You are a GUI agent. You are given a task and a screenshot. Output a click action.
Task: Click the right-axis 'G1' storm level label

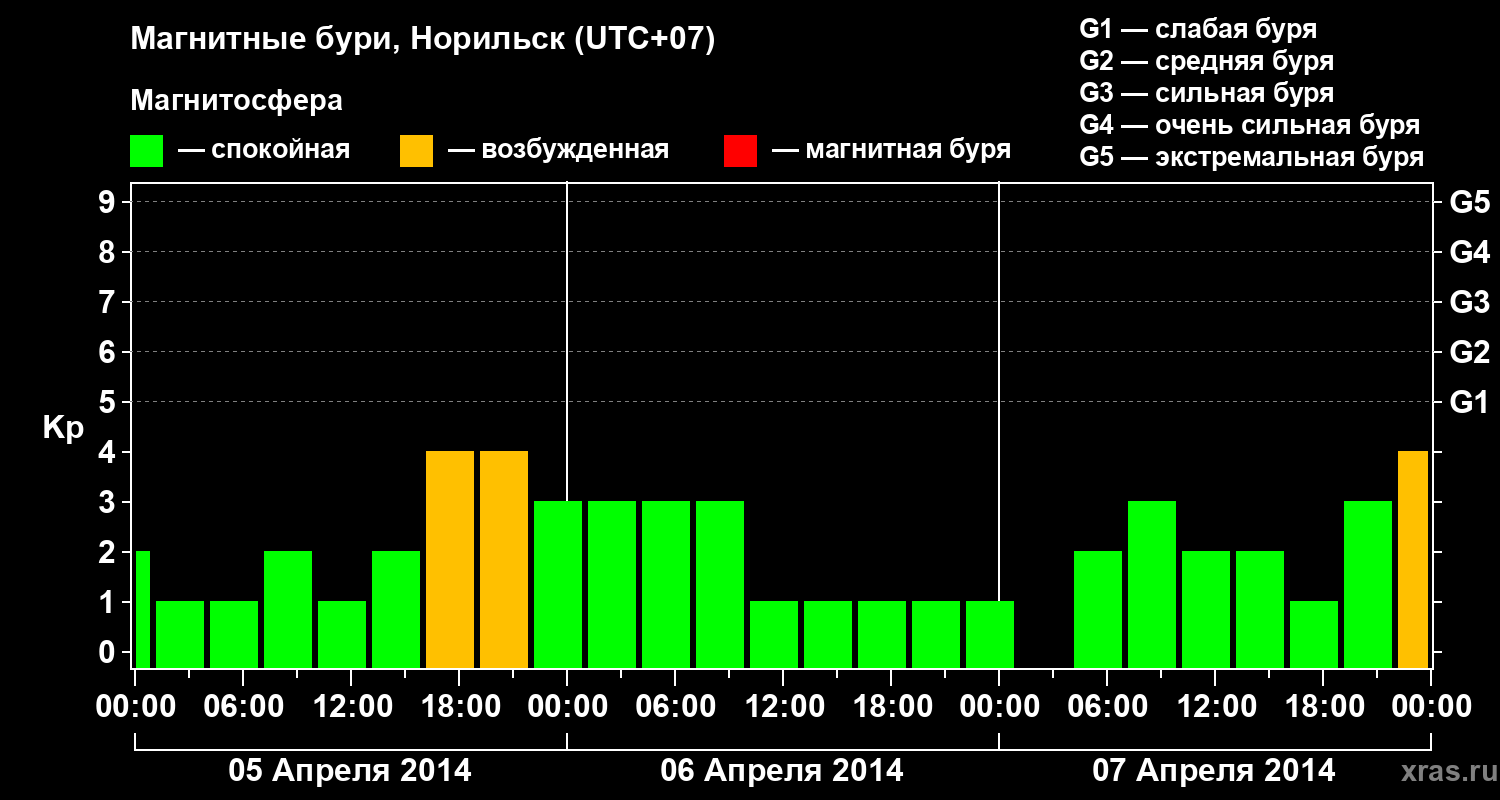coord(1469,402)
